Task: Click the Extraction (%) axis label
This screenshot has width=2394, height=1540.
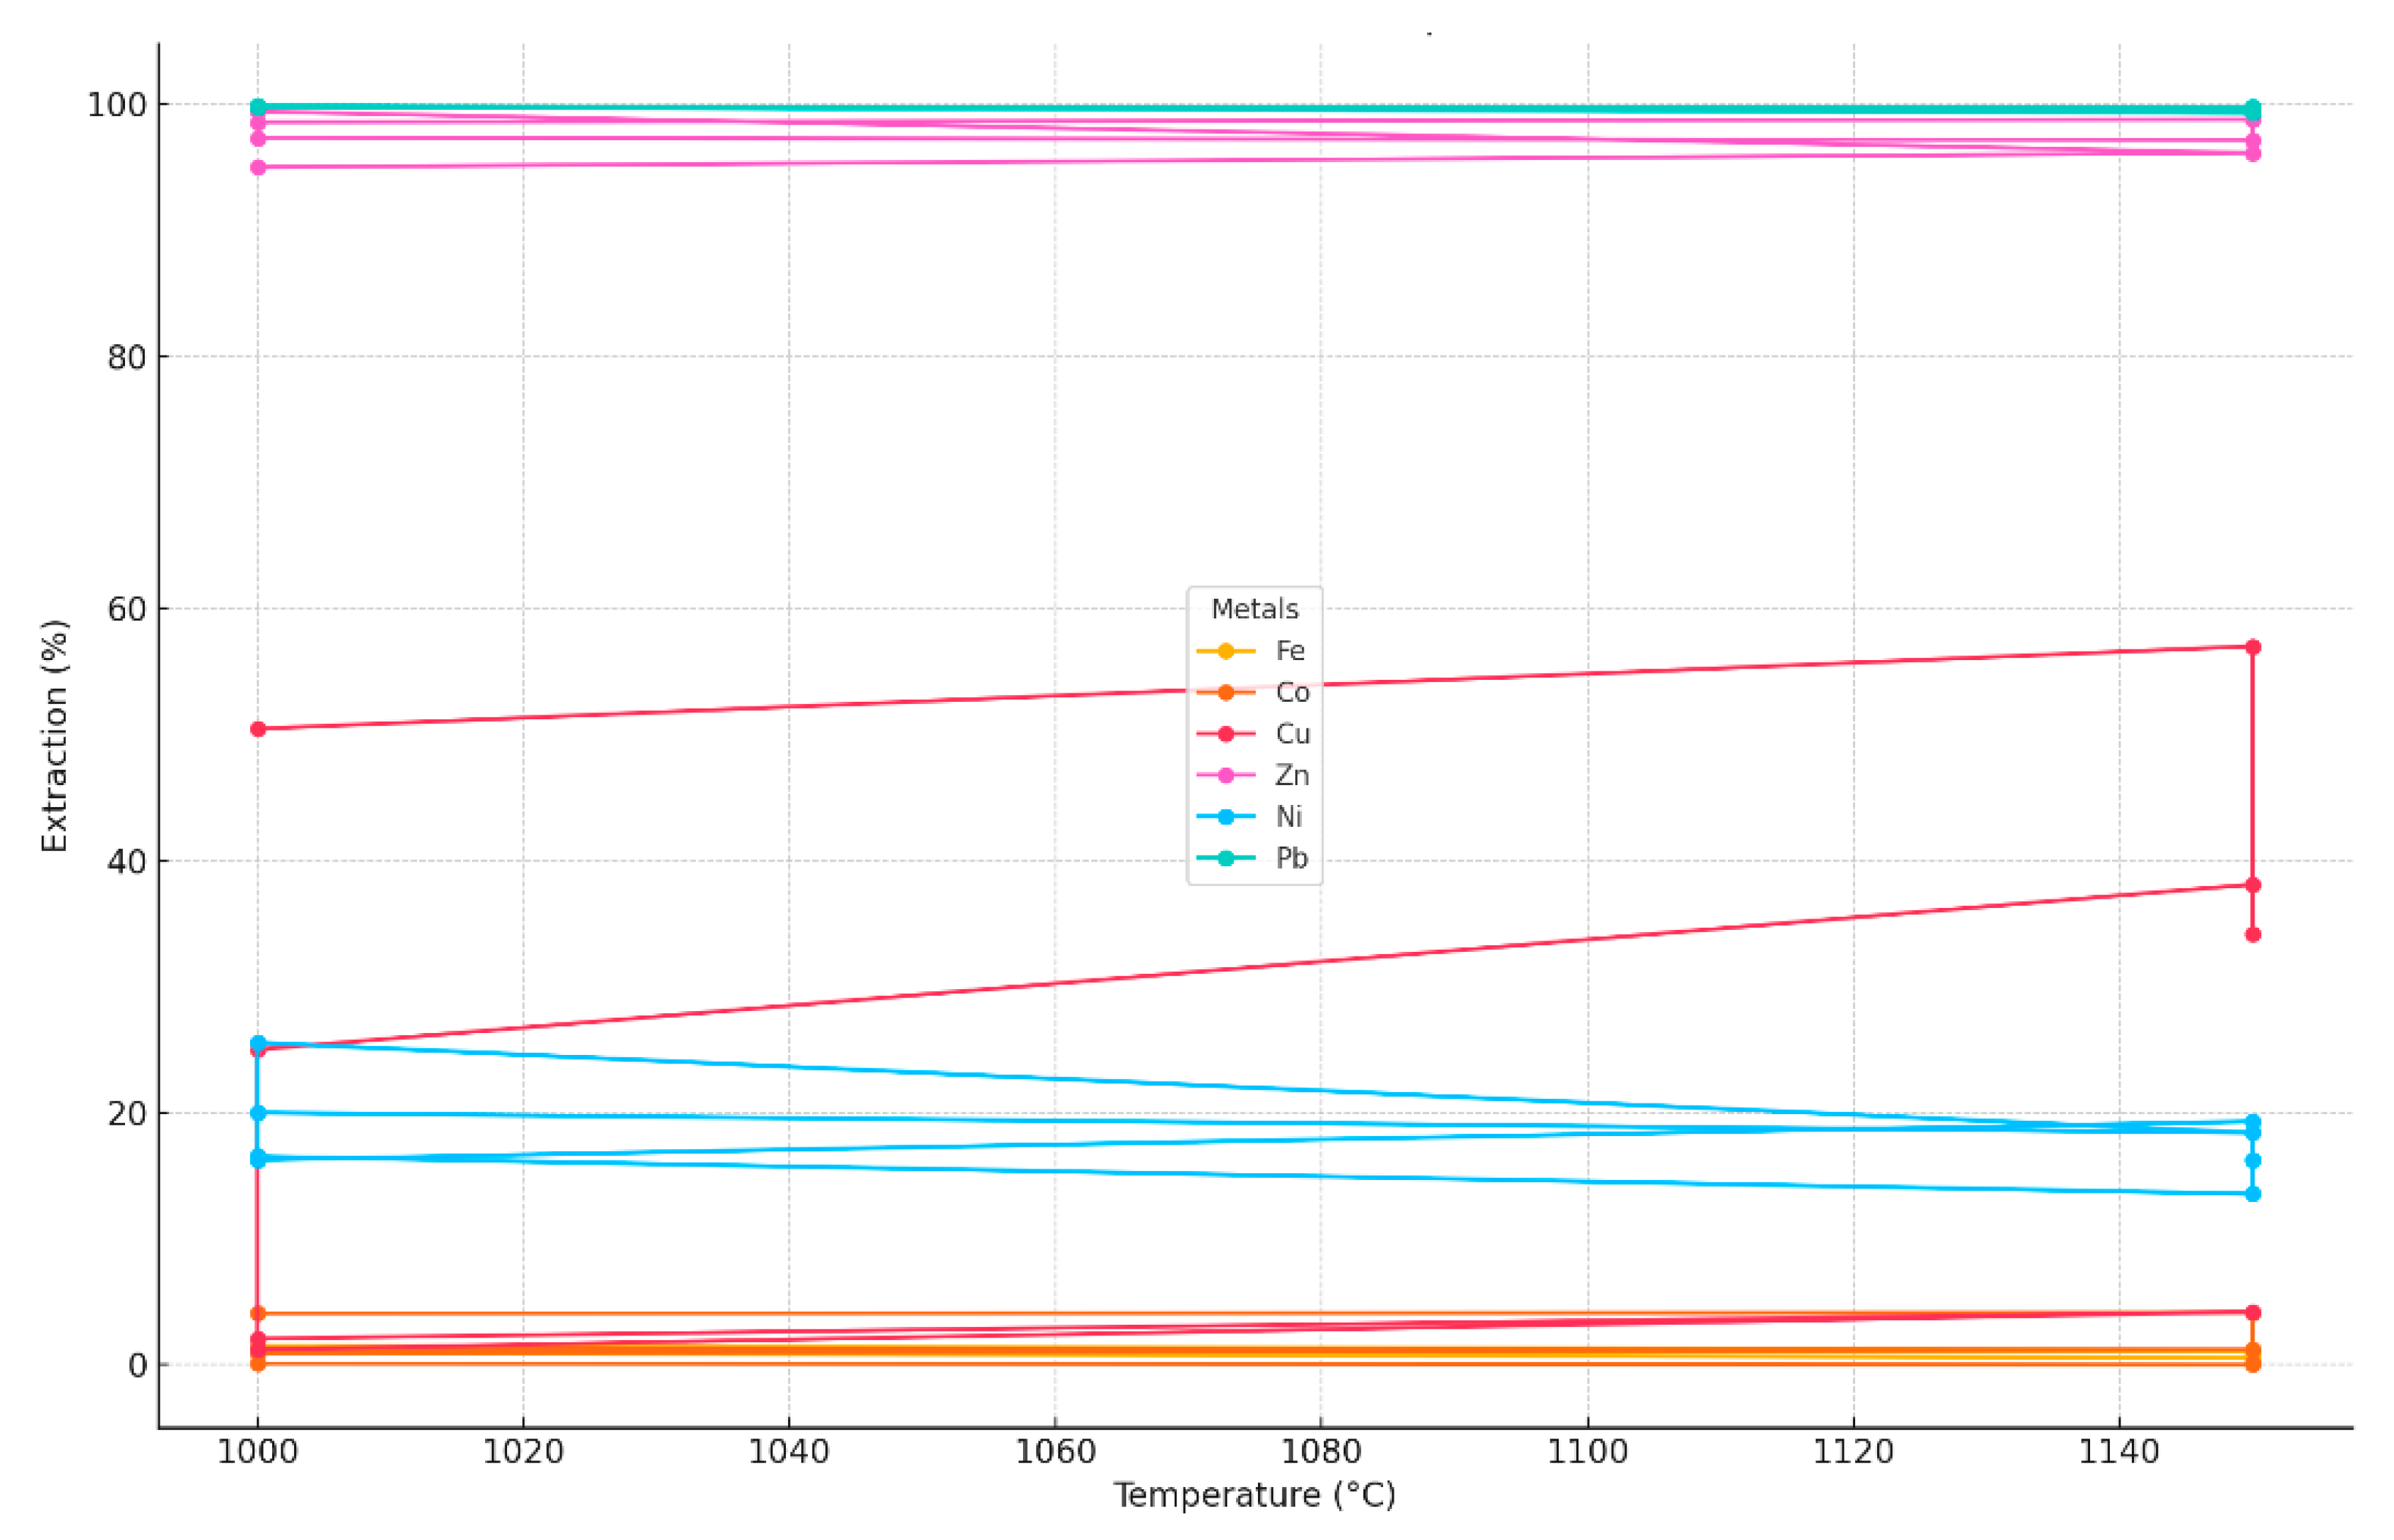Action: [x=54, y=736]
